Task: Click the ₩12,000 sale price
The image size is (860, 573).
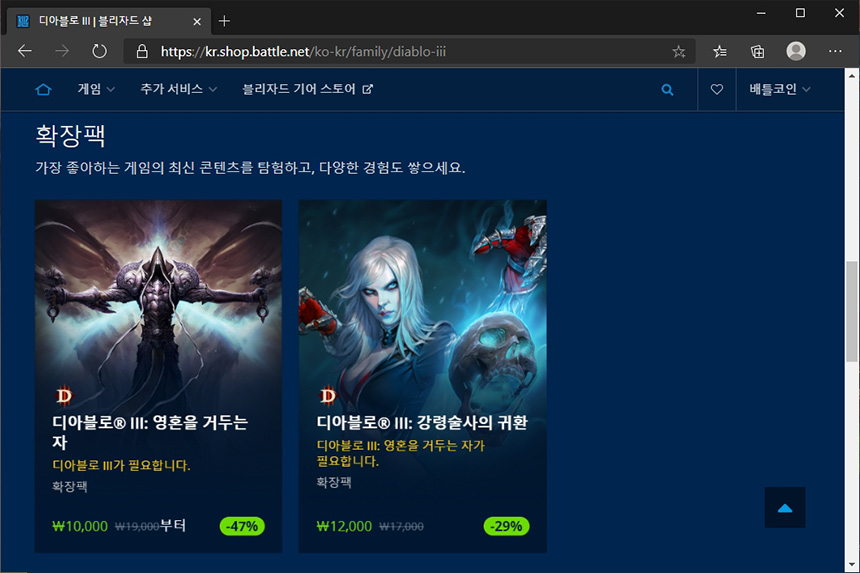Action: [x=344, y=526]
